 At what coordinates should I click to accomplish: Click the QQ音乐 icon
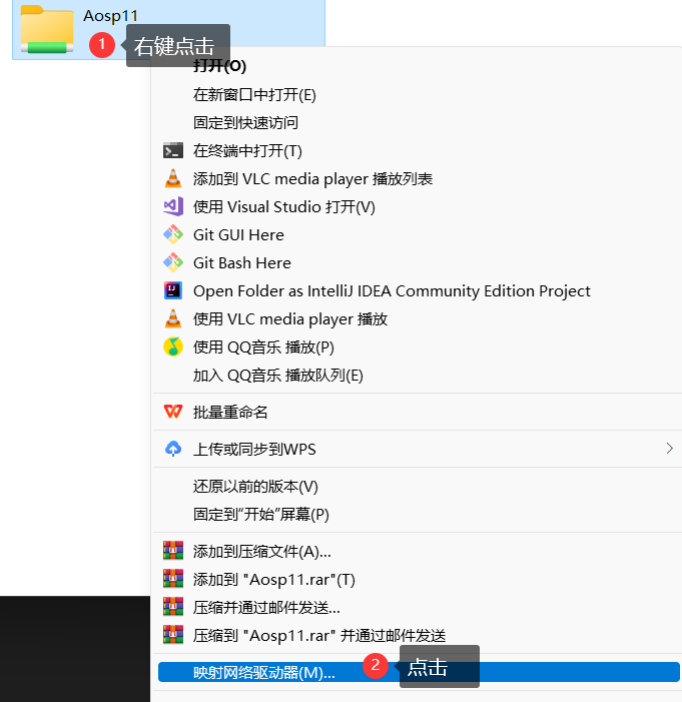pos(173,347)
